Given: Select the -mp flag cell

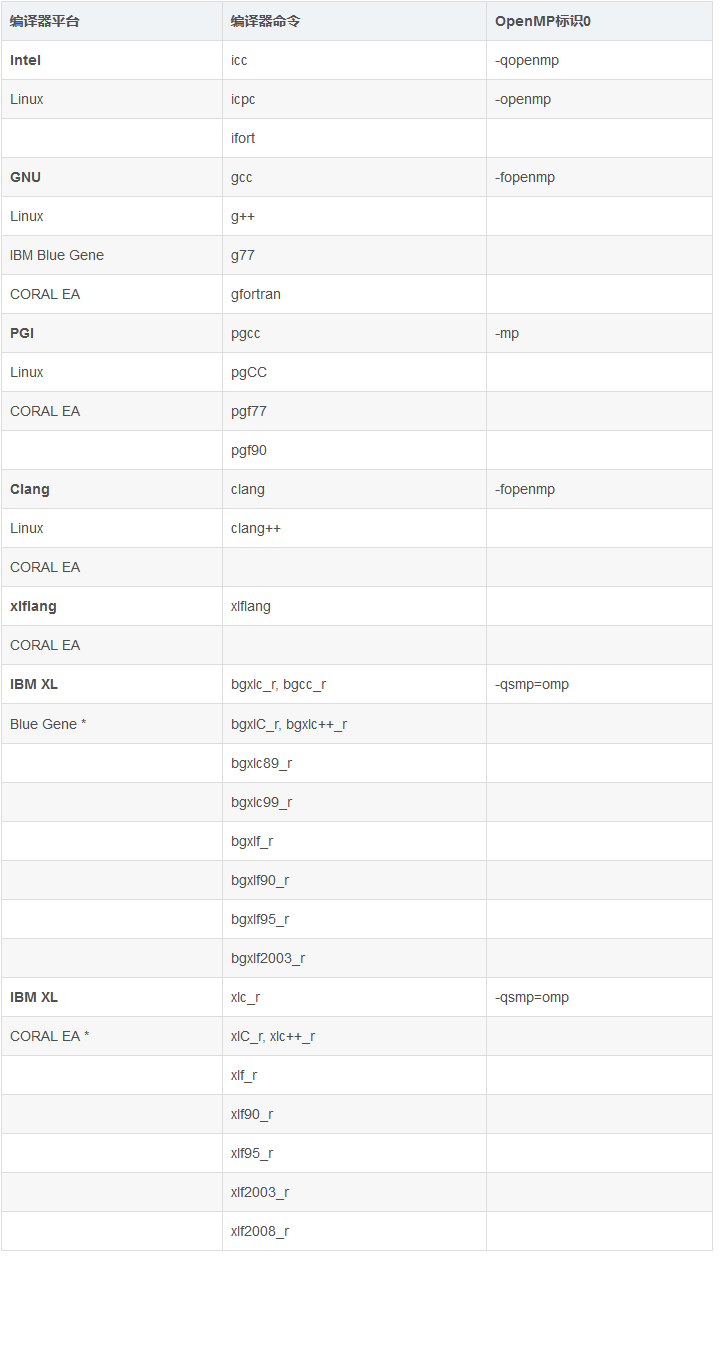Looking at the screenshot, I should point(507,333).
